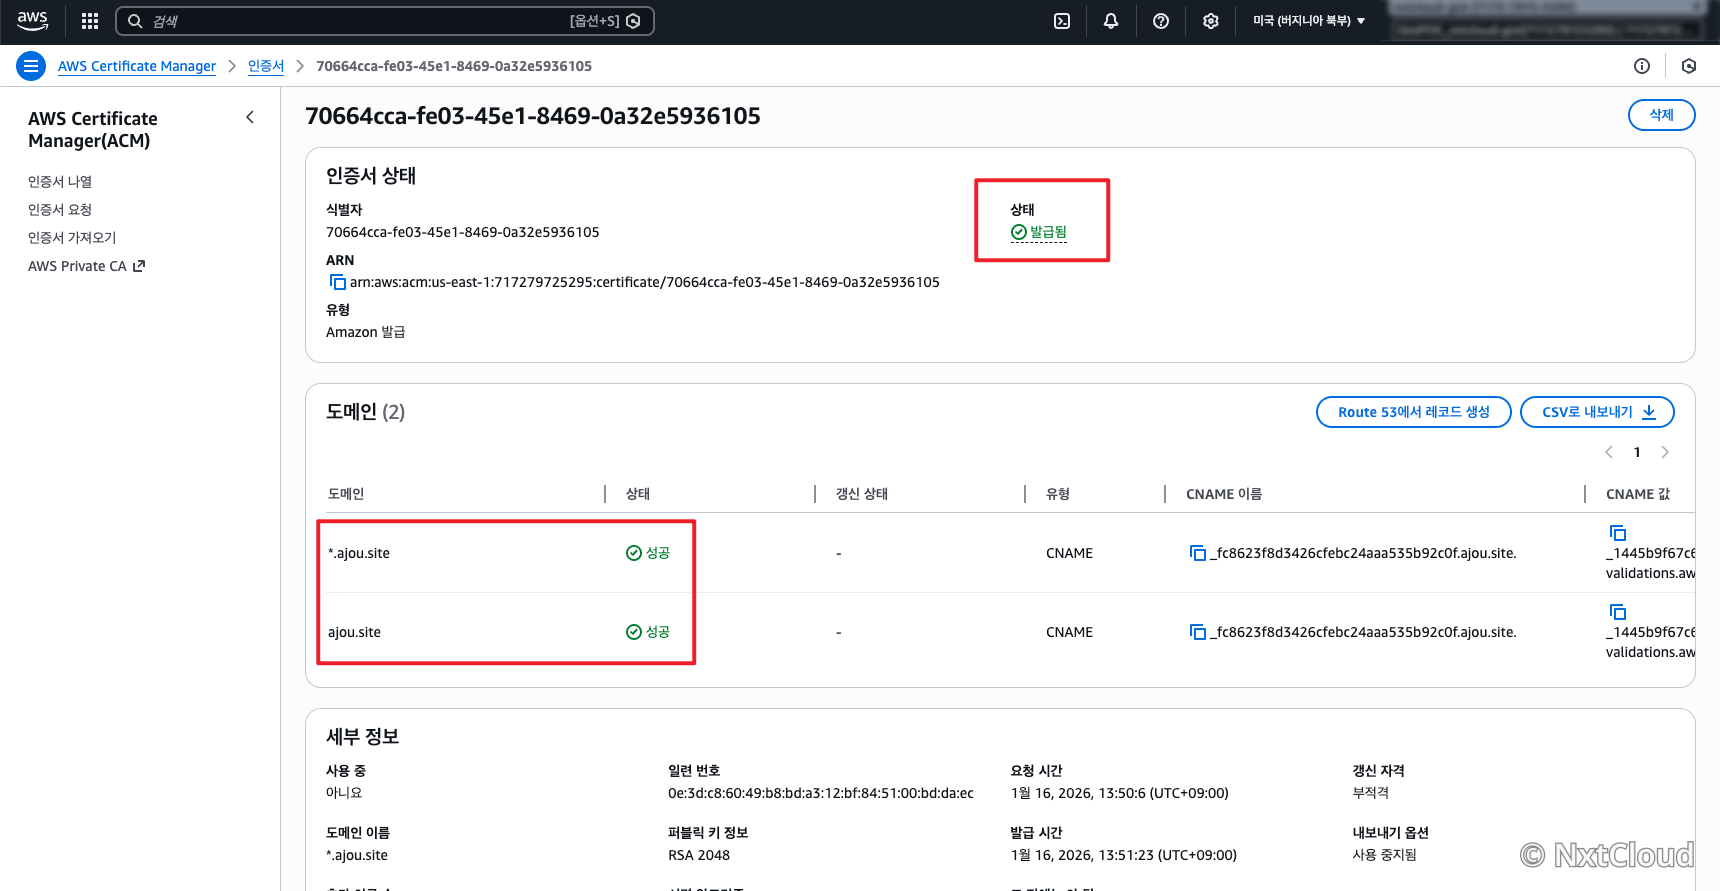
Task: Copy CNAME value for ajou.site row
Action: click(x=1618, y=612)
